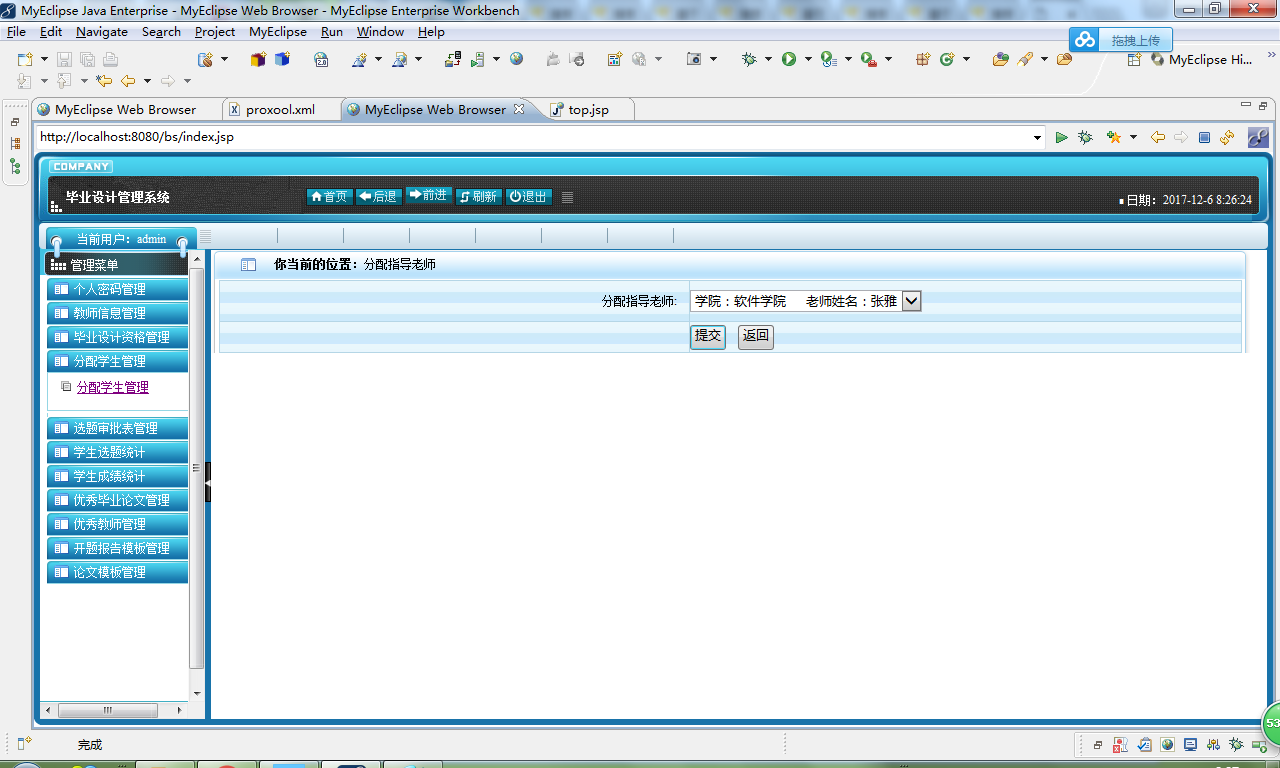Screen dimensions: 1280x768
Task: Open the Run configurations dropdown arrow
Action: (807, 60)
